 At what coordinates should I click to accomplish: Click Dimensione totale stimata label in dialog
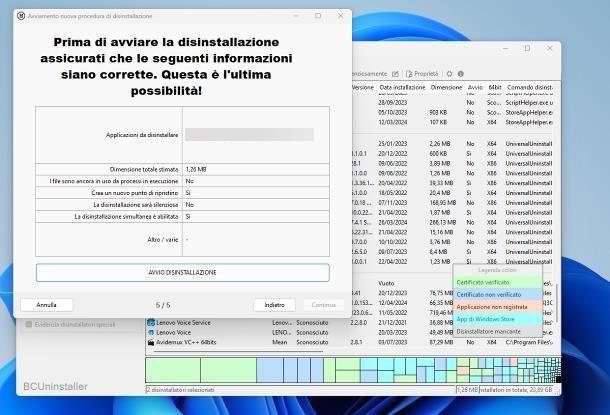(144, 169)
